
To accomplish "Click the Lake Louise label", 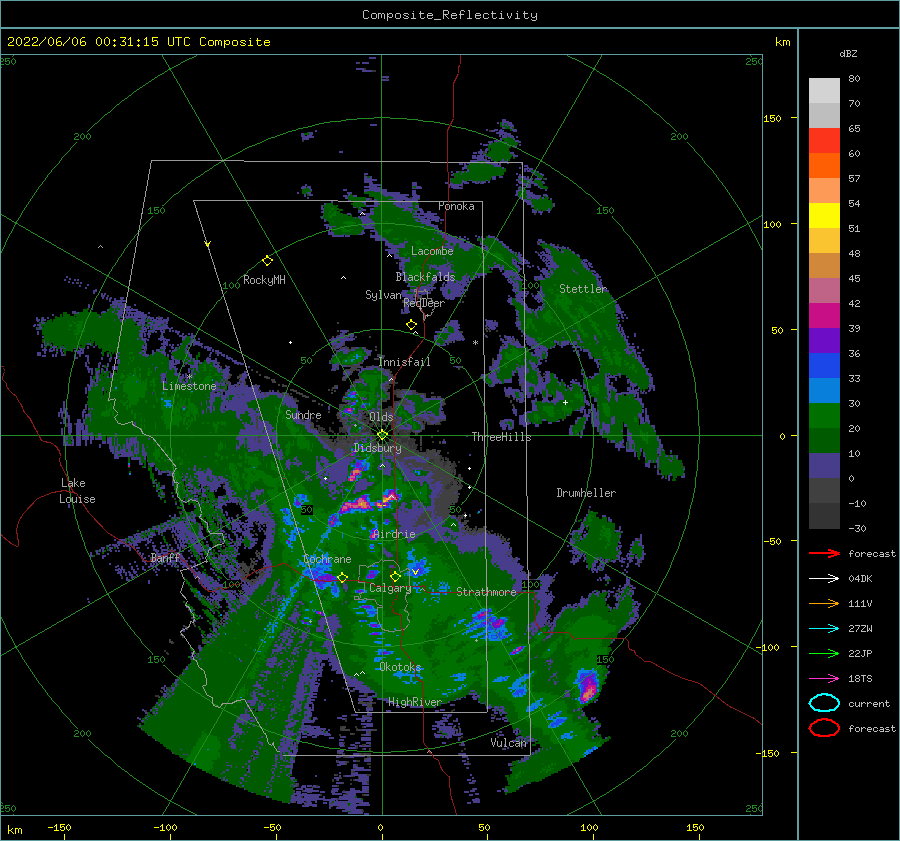I will pos(77,491).
